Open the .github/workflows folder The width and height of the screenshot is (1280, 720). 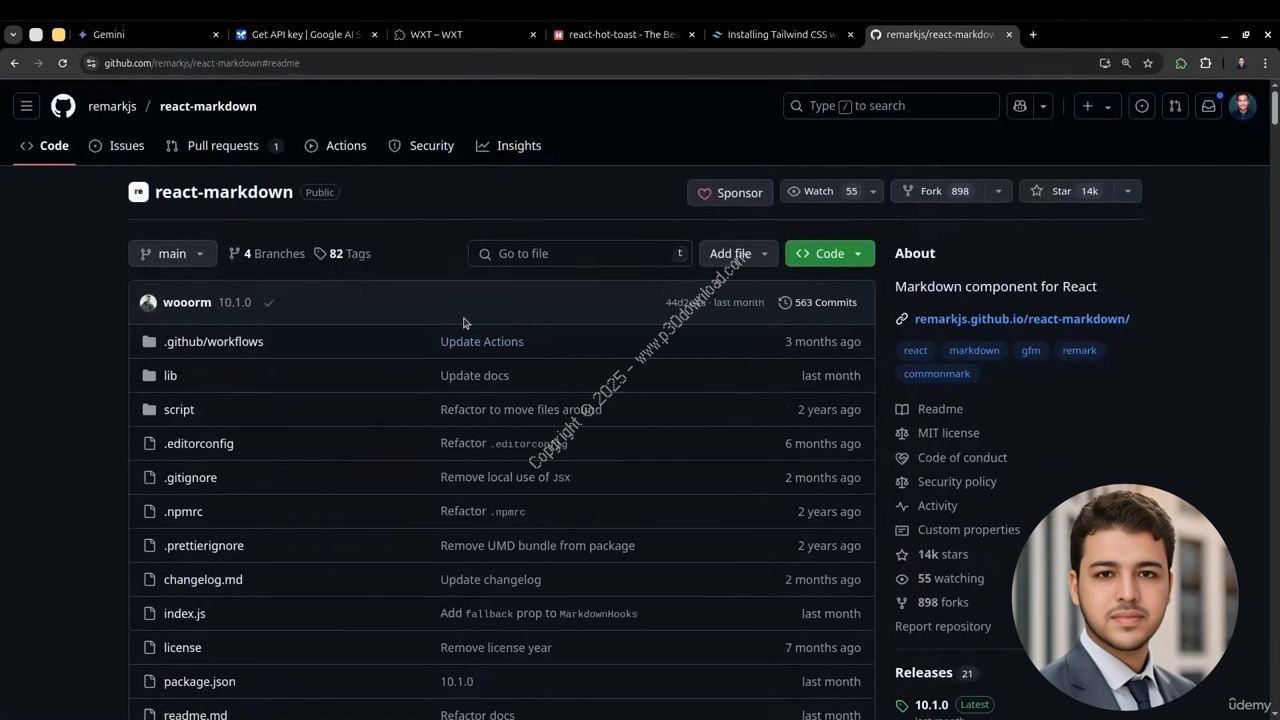pyautogui.click(x=214, y=342)
